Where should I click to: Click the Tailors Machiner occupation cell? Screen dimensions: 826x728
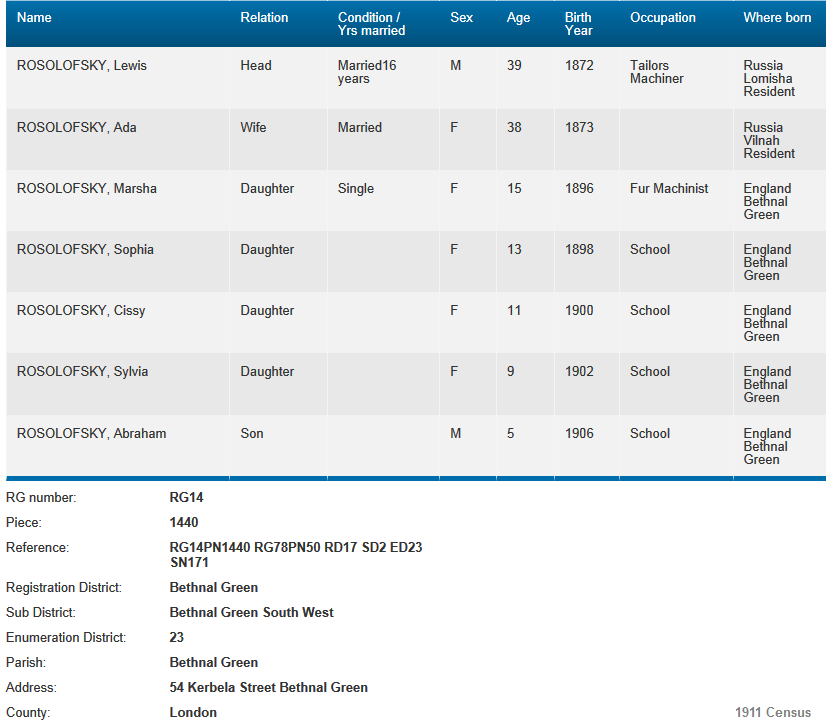(x=657, y=72)
